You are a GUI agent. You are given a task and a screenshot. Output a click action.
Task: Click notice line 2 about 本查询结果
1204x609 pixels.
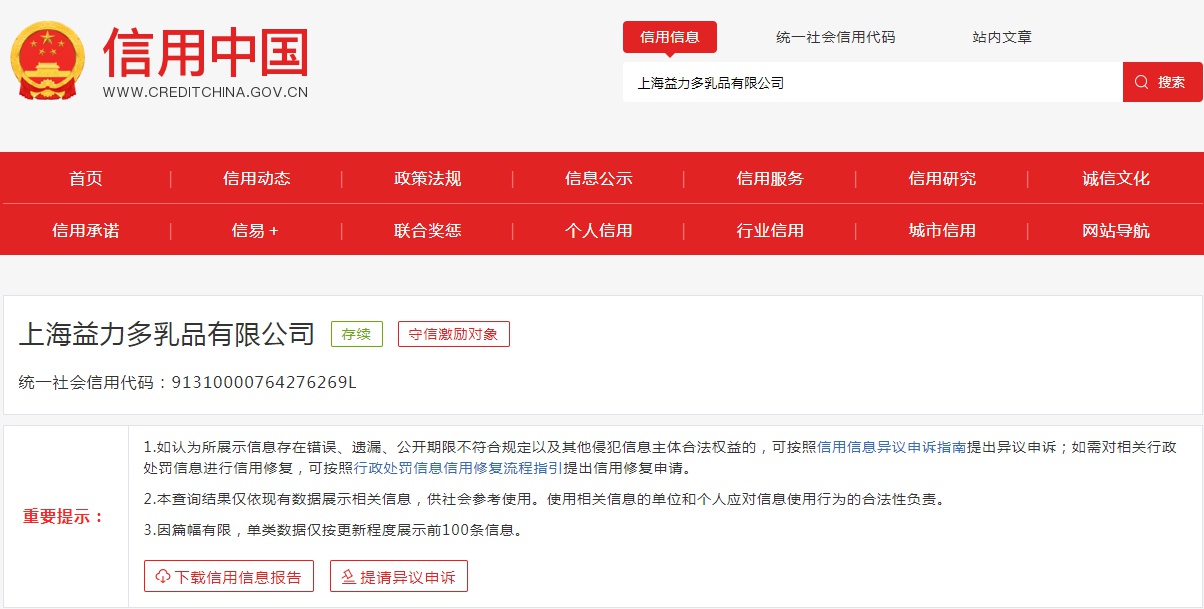(x=544, y=499)
